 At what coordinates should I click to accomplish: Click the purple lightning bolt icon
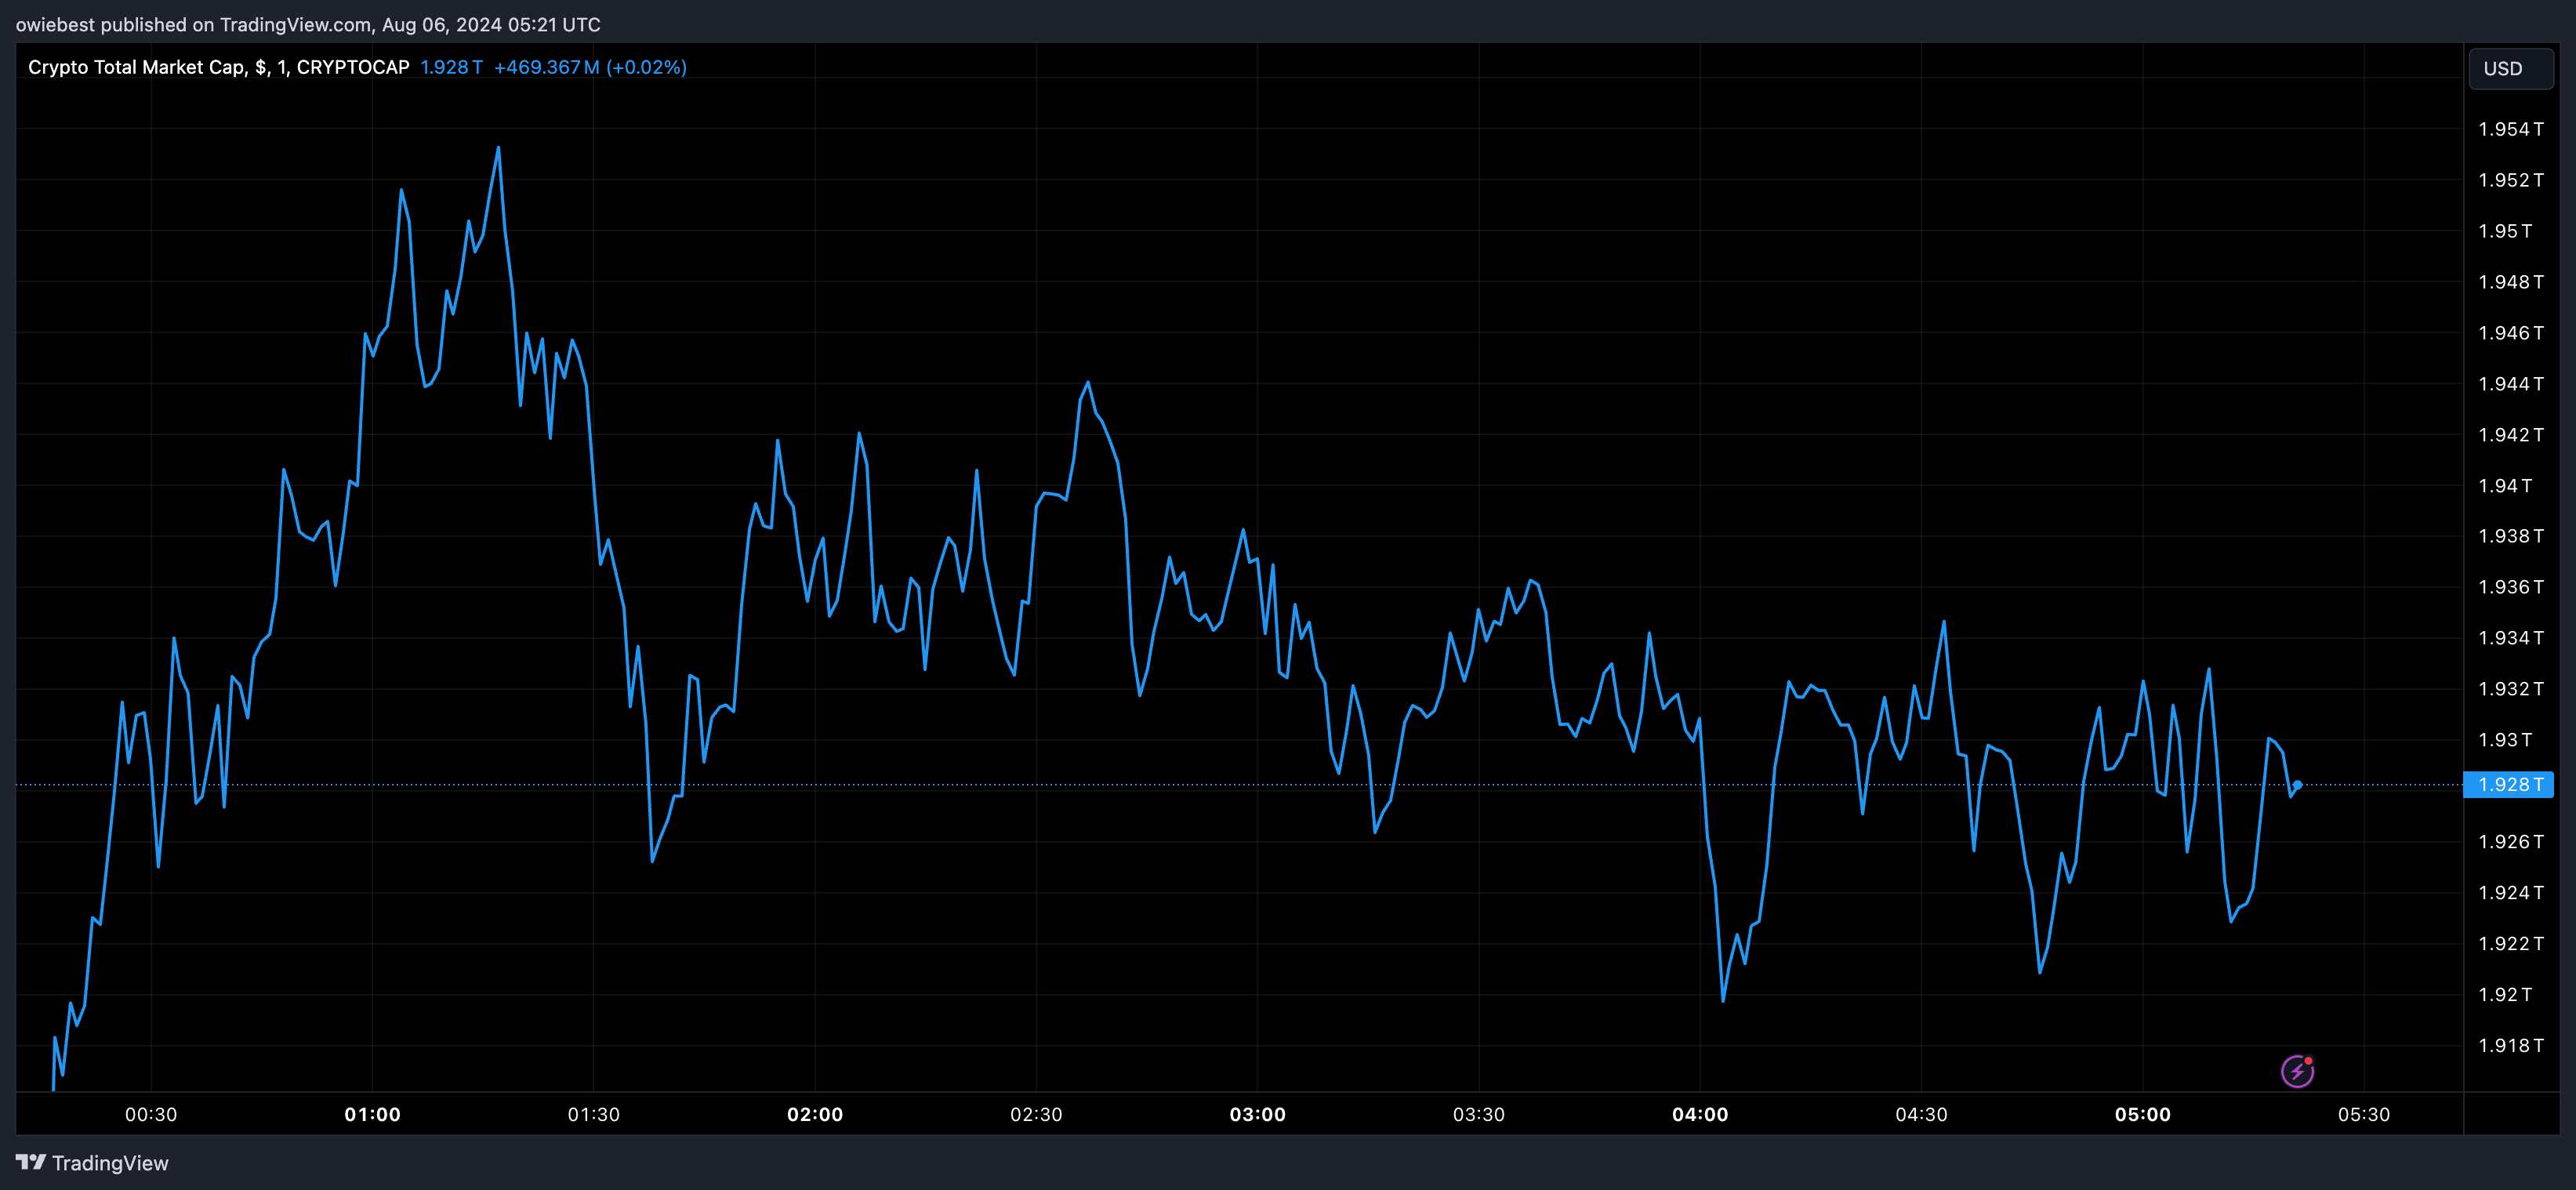point(2297,1071)
